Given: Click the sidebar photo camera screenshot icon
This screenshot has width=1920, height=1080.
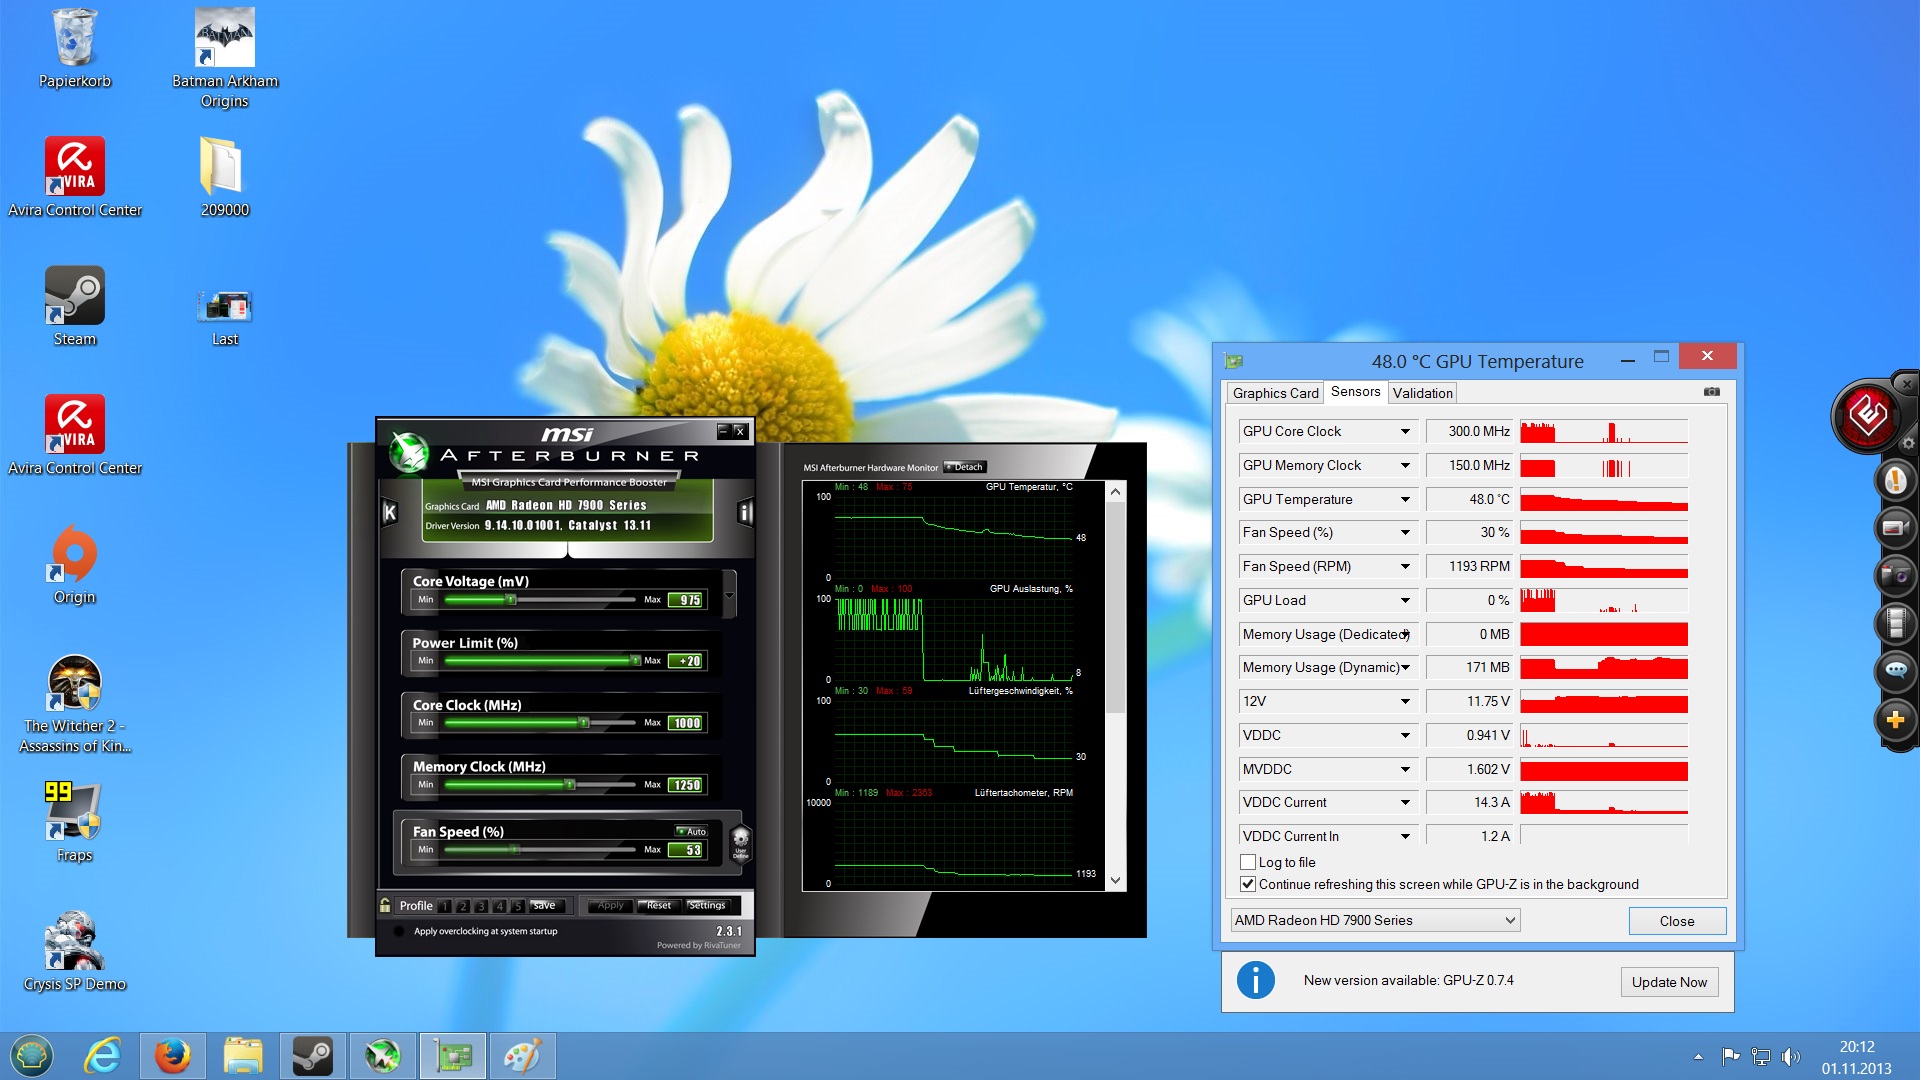Looking at the screenshot, I should pyautogui.click(x=1894, y=576).
